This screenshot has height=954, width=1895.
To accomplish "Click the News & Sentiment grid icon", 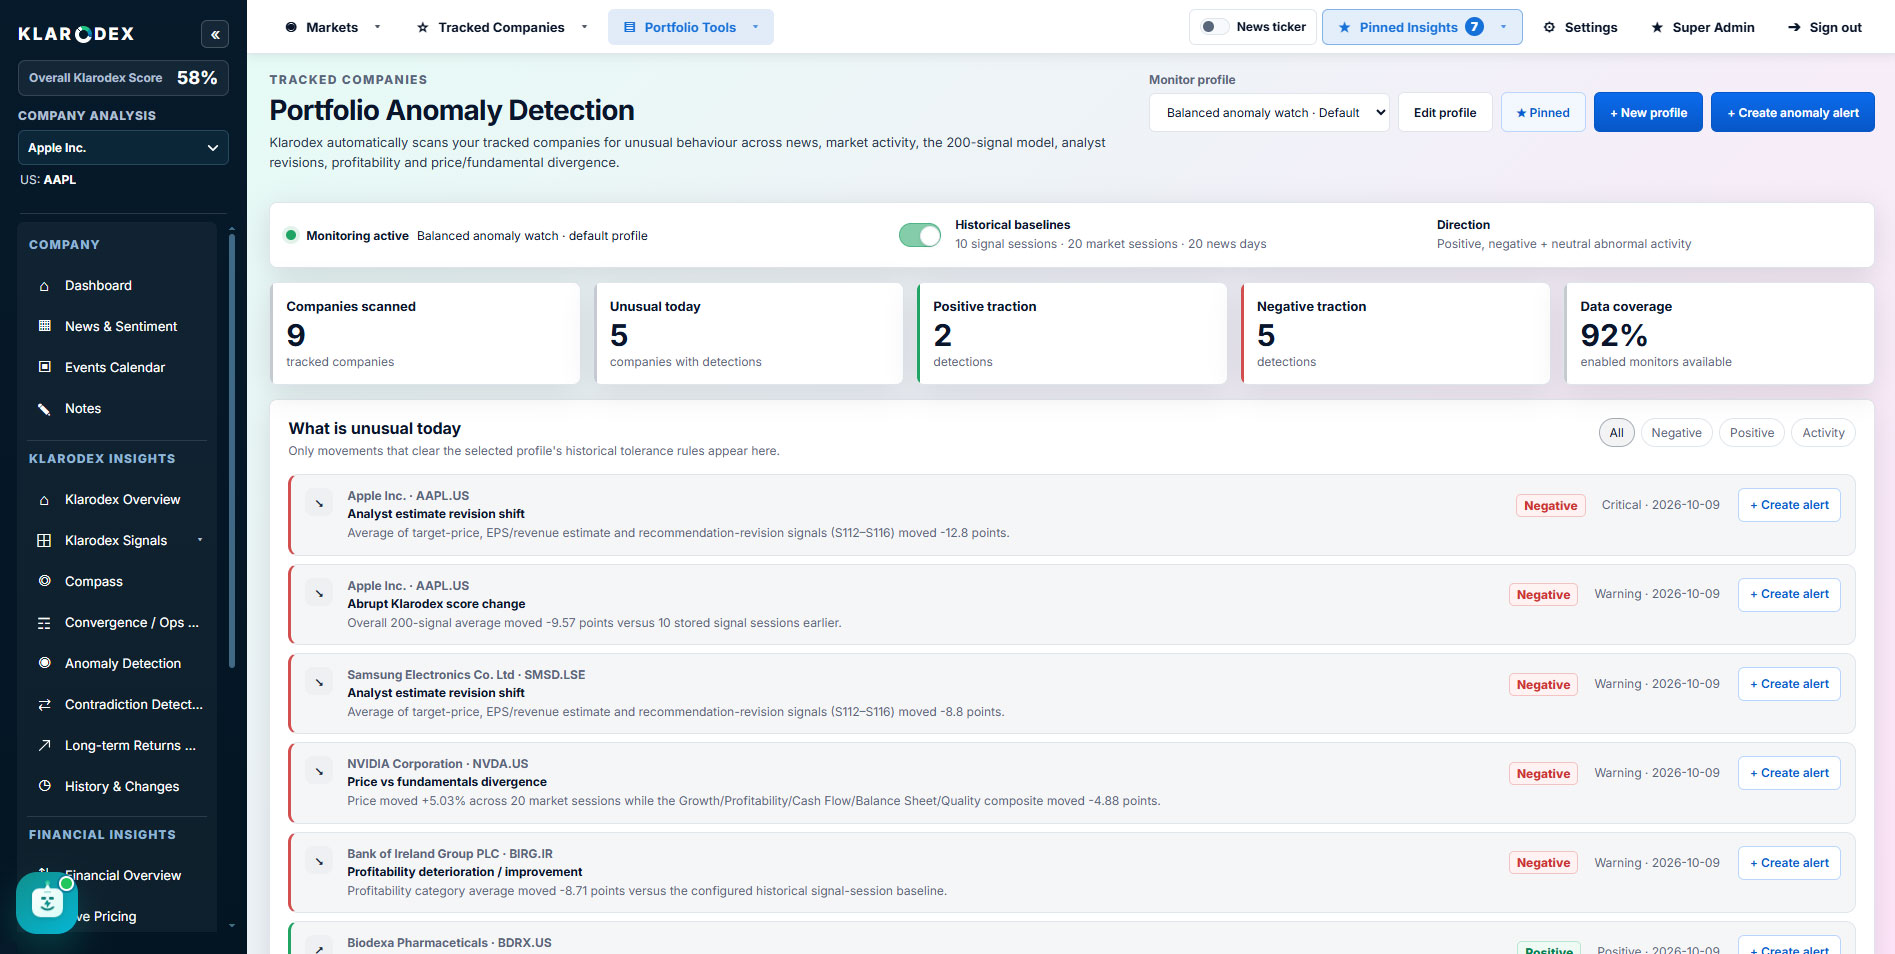I will coord(44,327).
